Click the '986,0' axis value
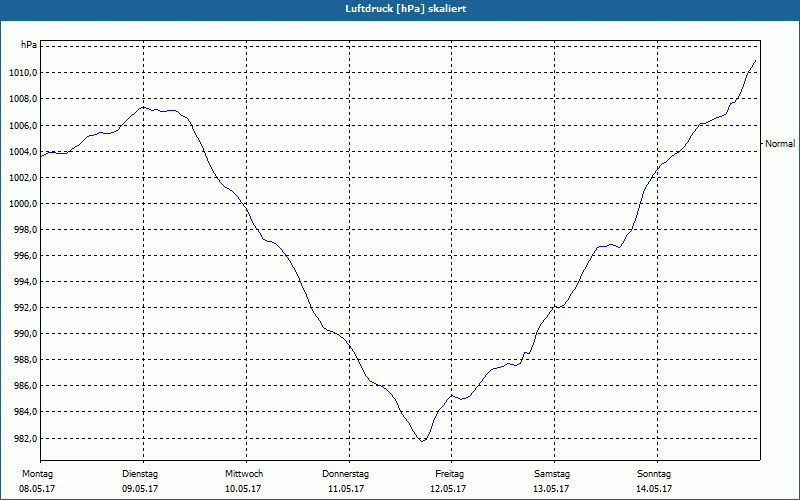The image size is (800, 500). (25, 386)
